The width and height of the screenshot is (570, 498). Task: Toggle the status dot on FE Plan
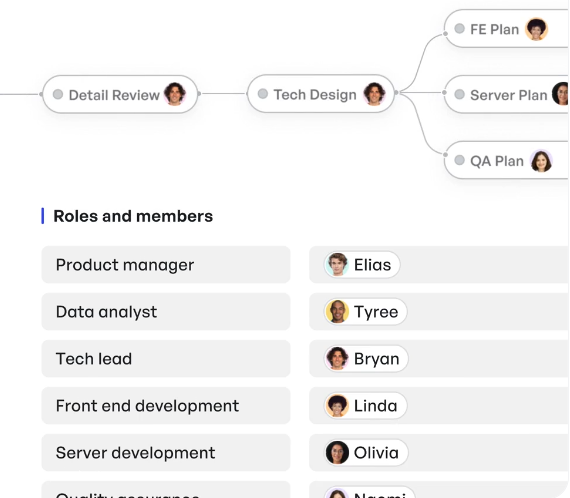click(459, 29)
